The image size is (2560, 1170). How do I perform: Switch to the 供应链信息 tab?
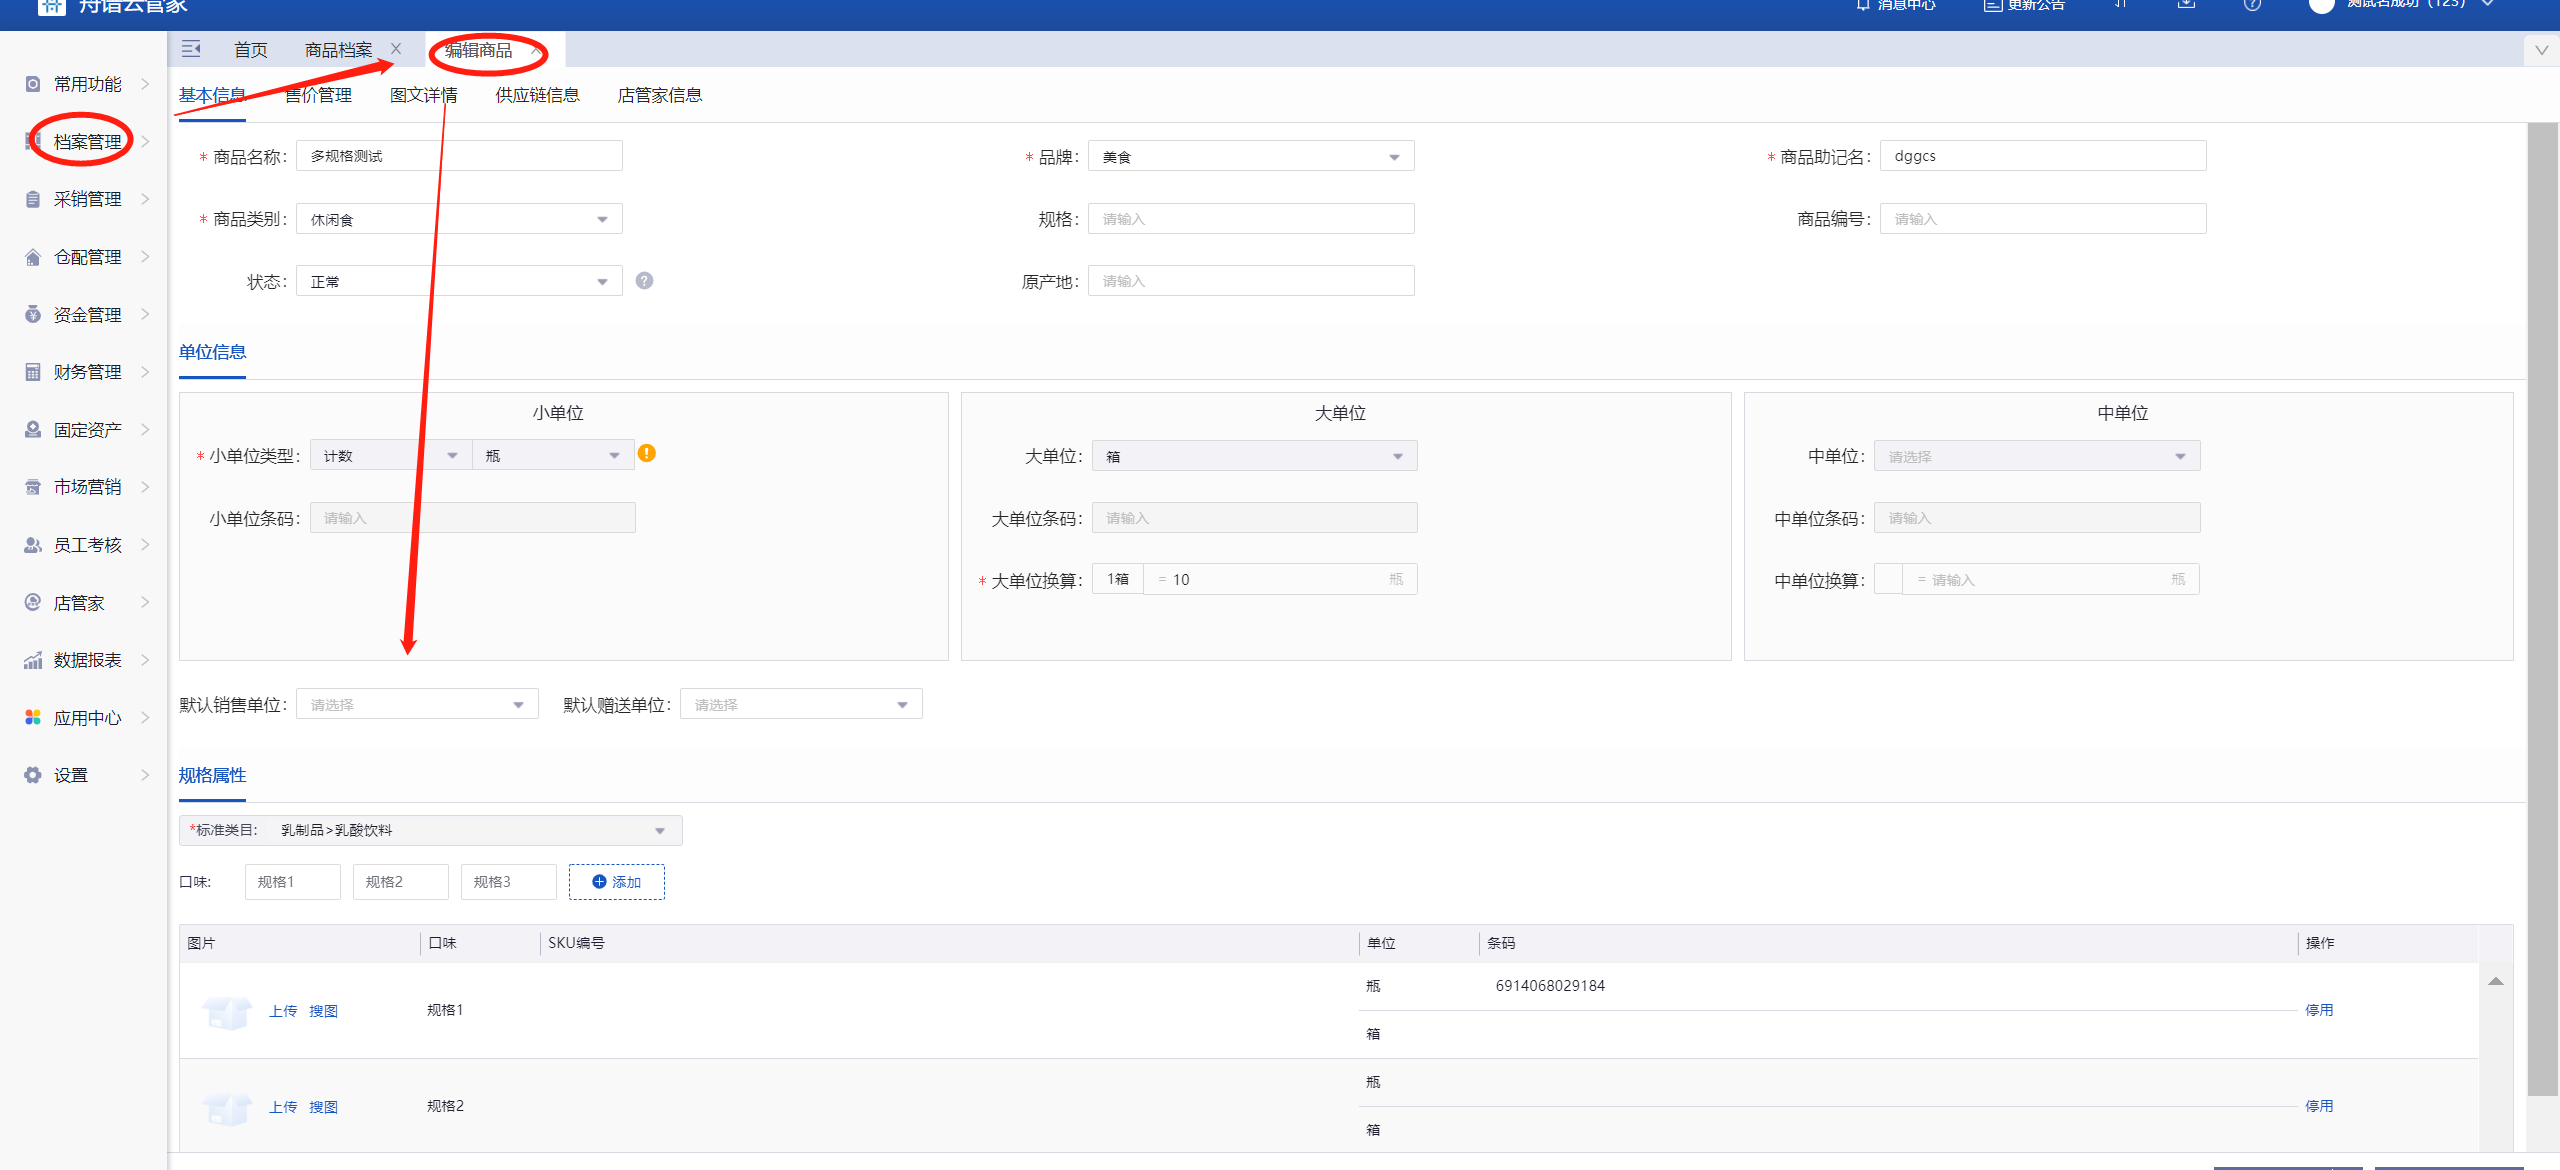pos(537,95)
